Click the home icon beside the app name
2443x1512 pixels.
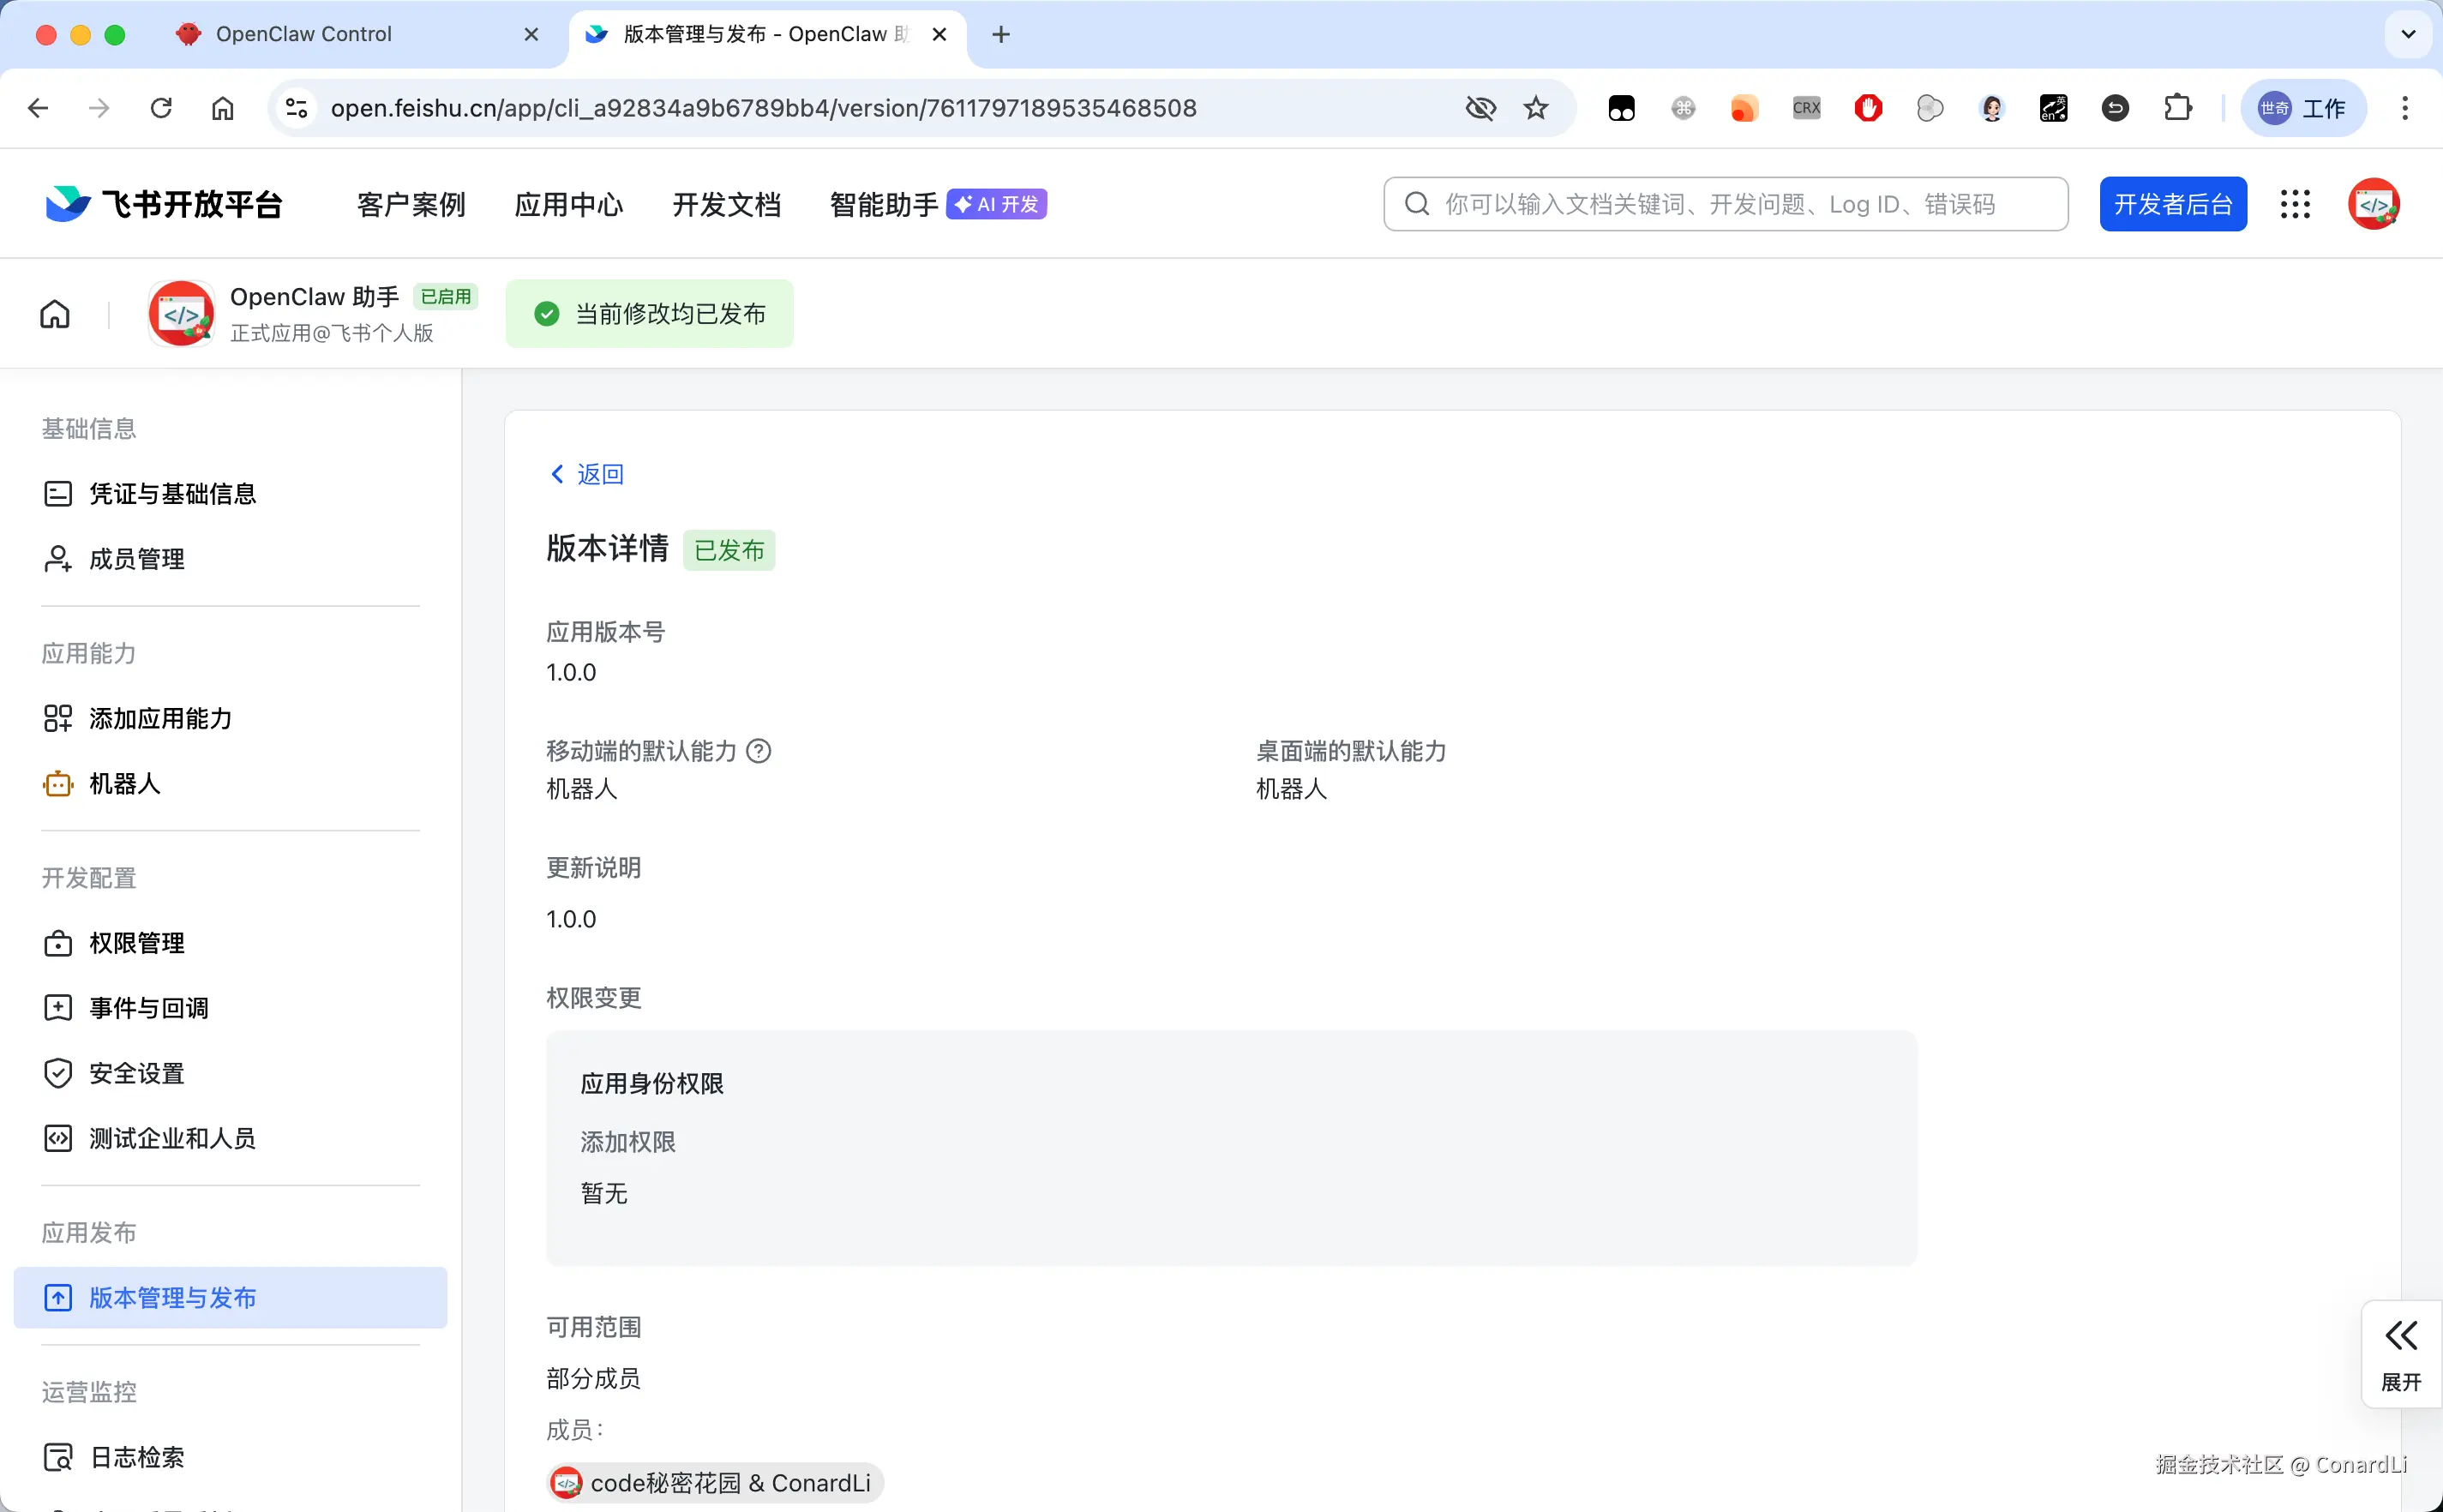pos(55,314)
